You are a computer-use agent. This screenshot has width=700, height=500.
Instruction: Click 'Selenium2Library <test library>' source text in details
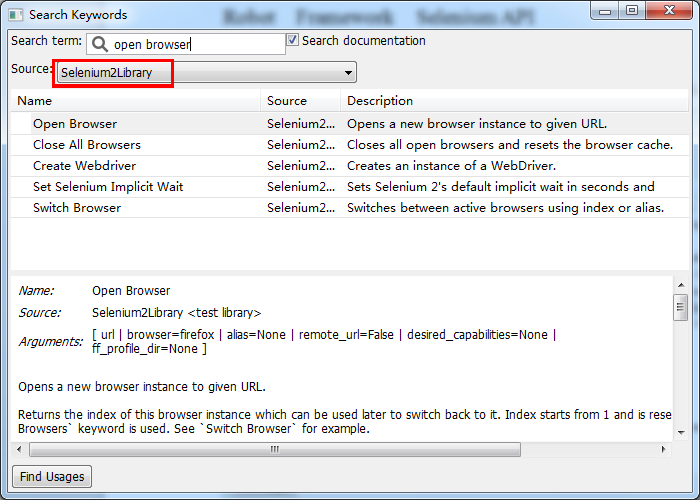point(176,312)
